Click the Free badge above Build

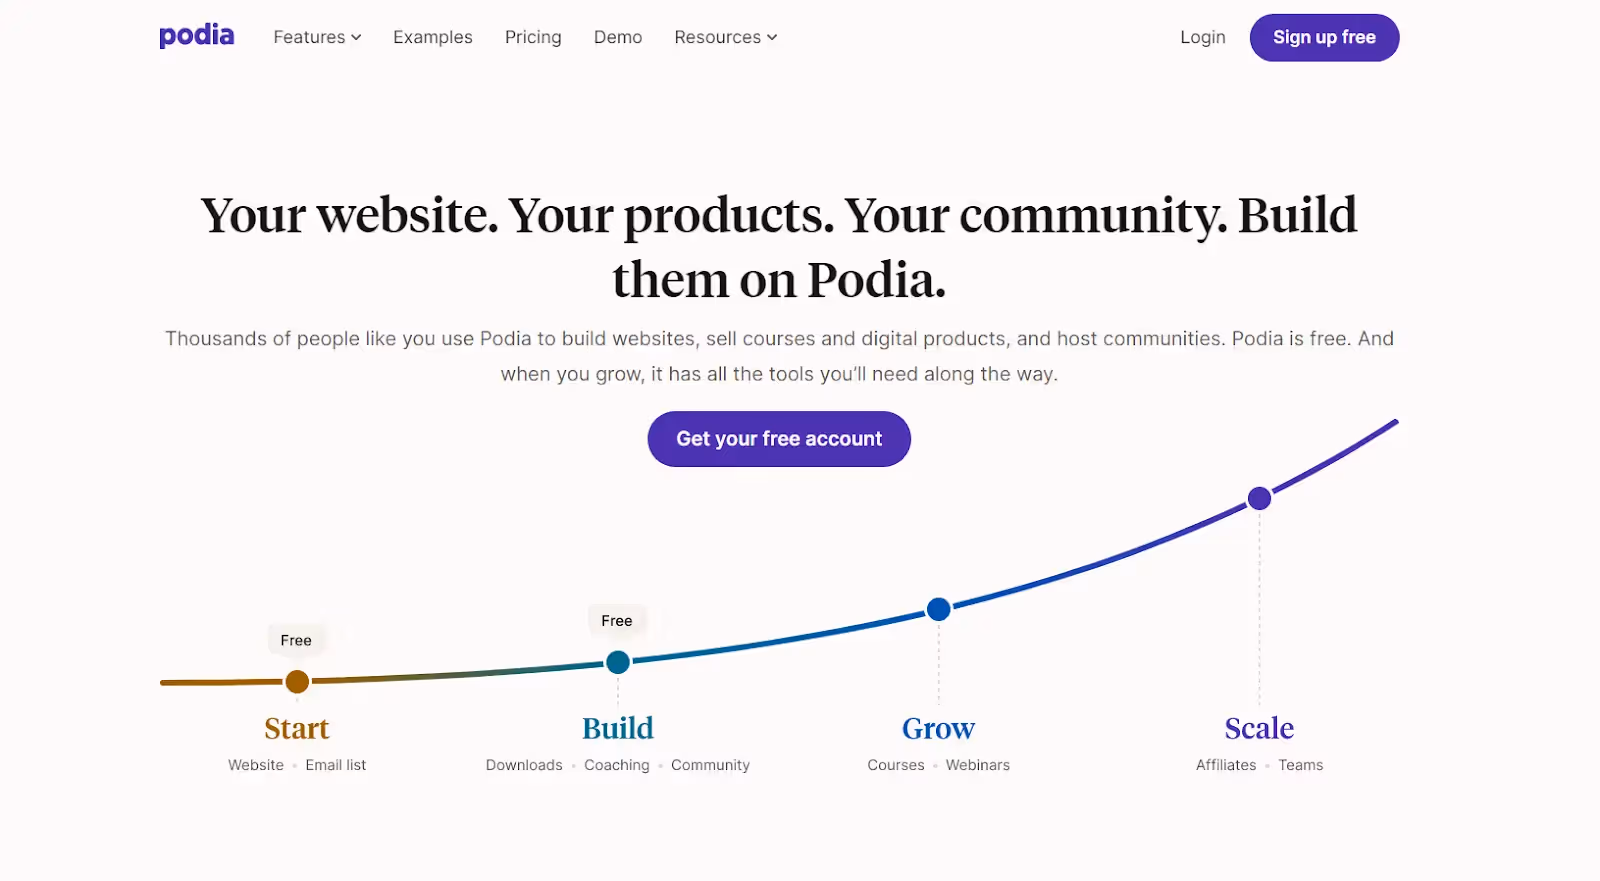coord(617,619)
